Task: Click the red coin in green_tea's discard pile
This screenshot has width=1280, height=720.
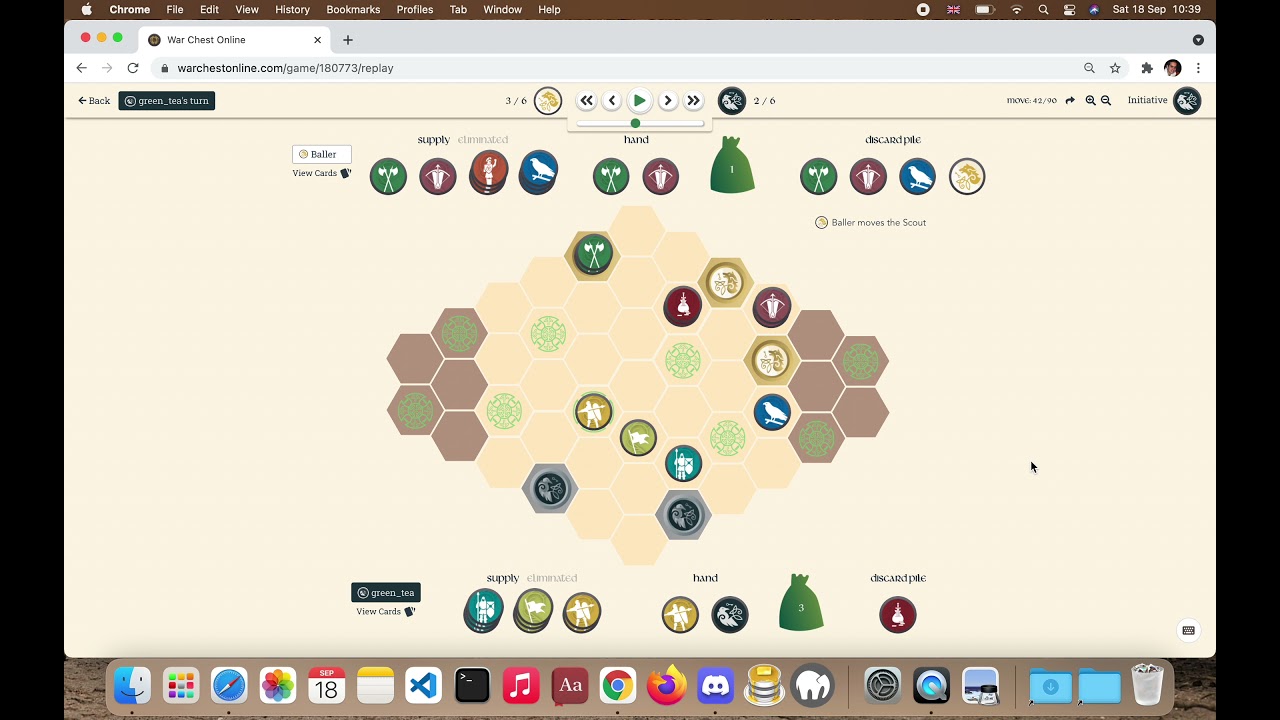Action: [x=898, y=615]
